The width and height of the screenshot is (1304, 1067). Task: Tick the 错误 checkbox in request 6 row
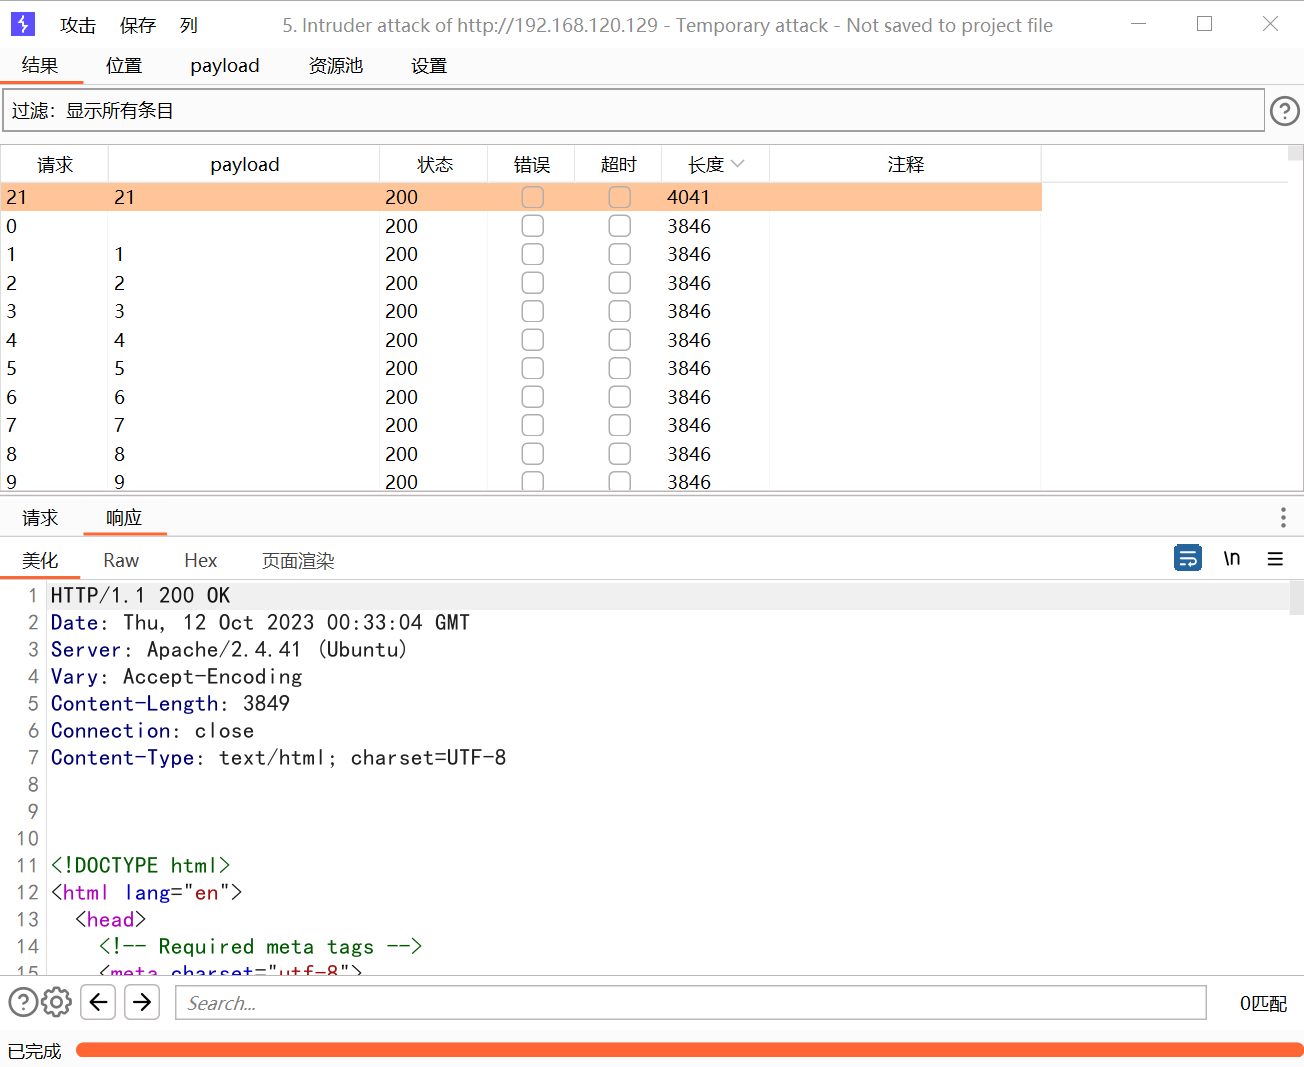[533, 397]
